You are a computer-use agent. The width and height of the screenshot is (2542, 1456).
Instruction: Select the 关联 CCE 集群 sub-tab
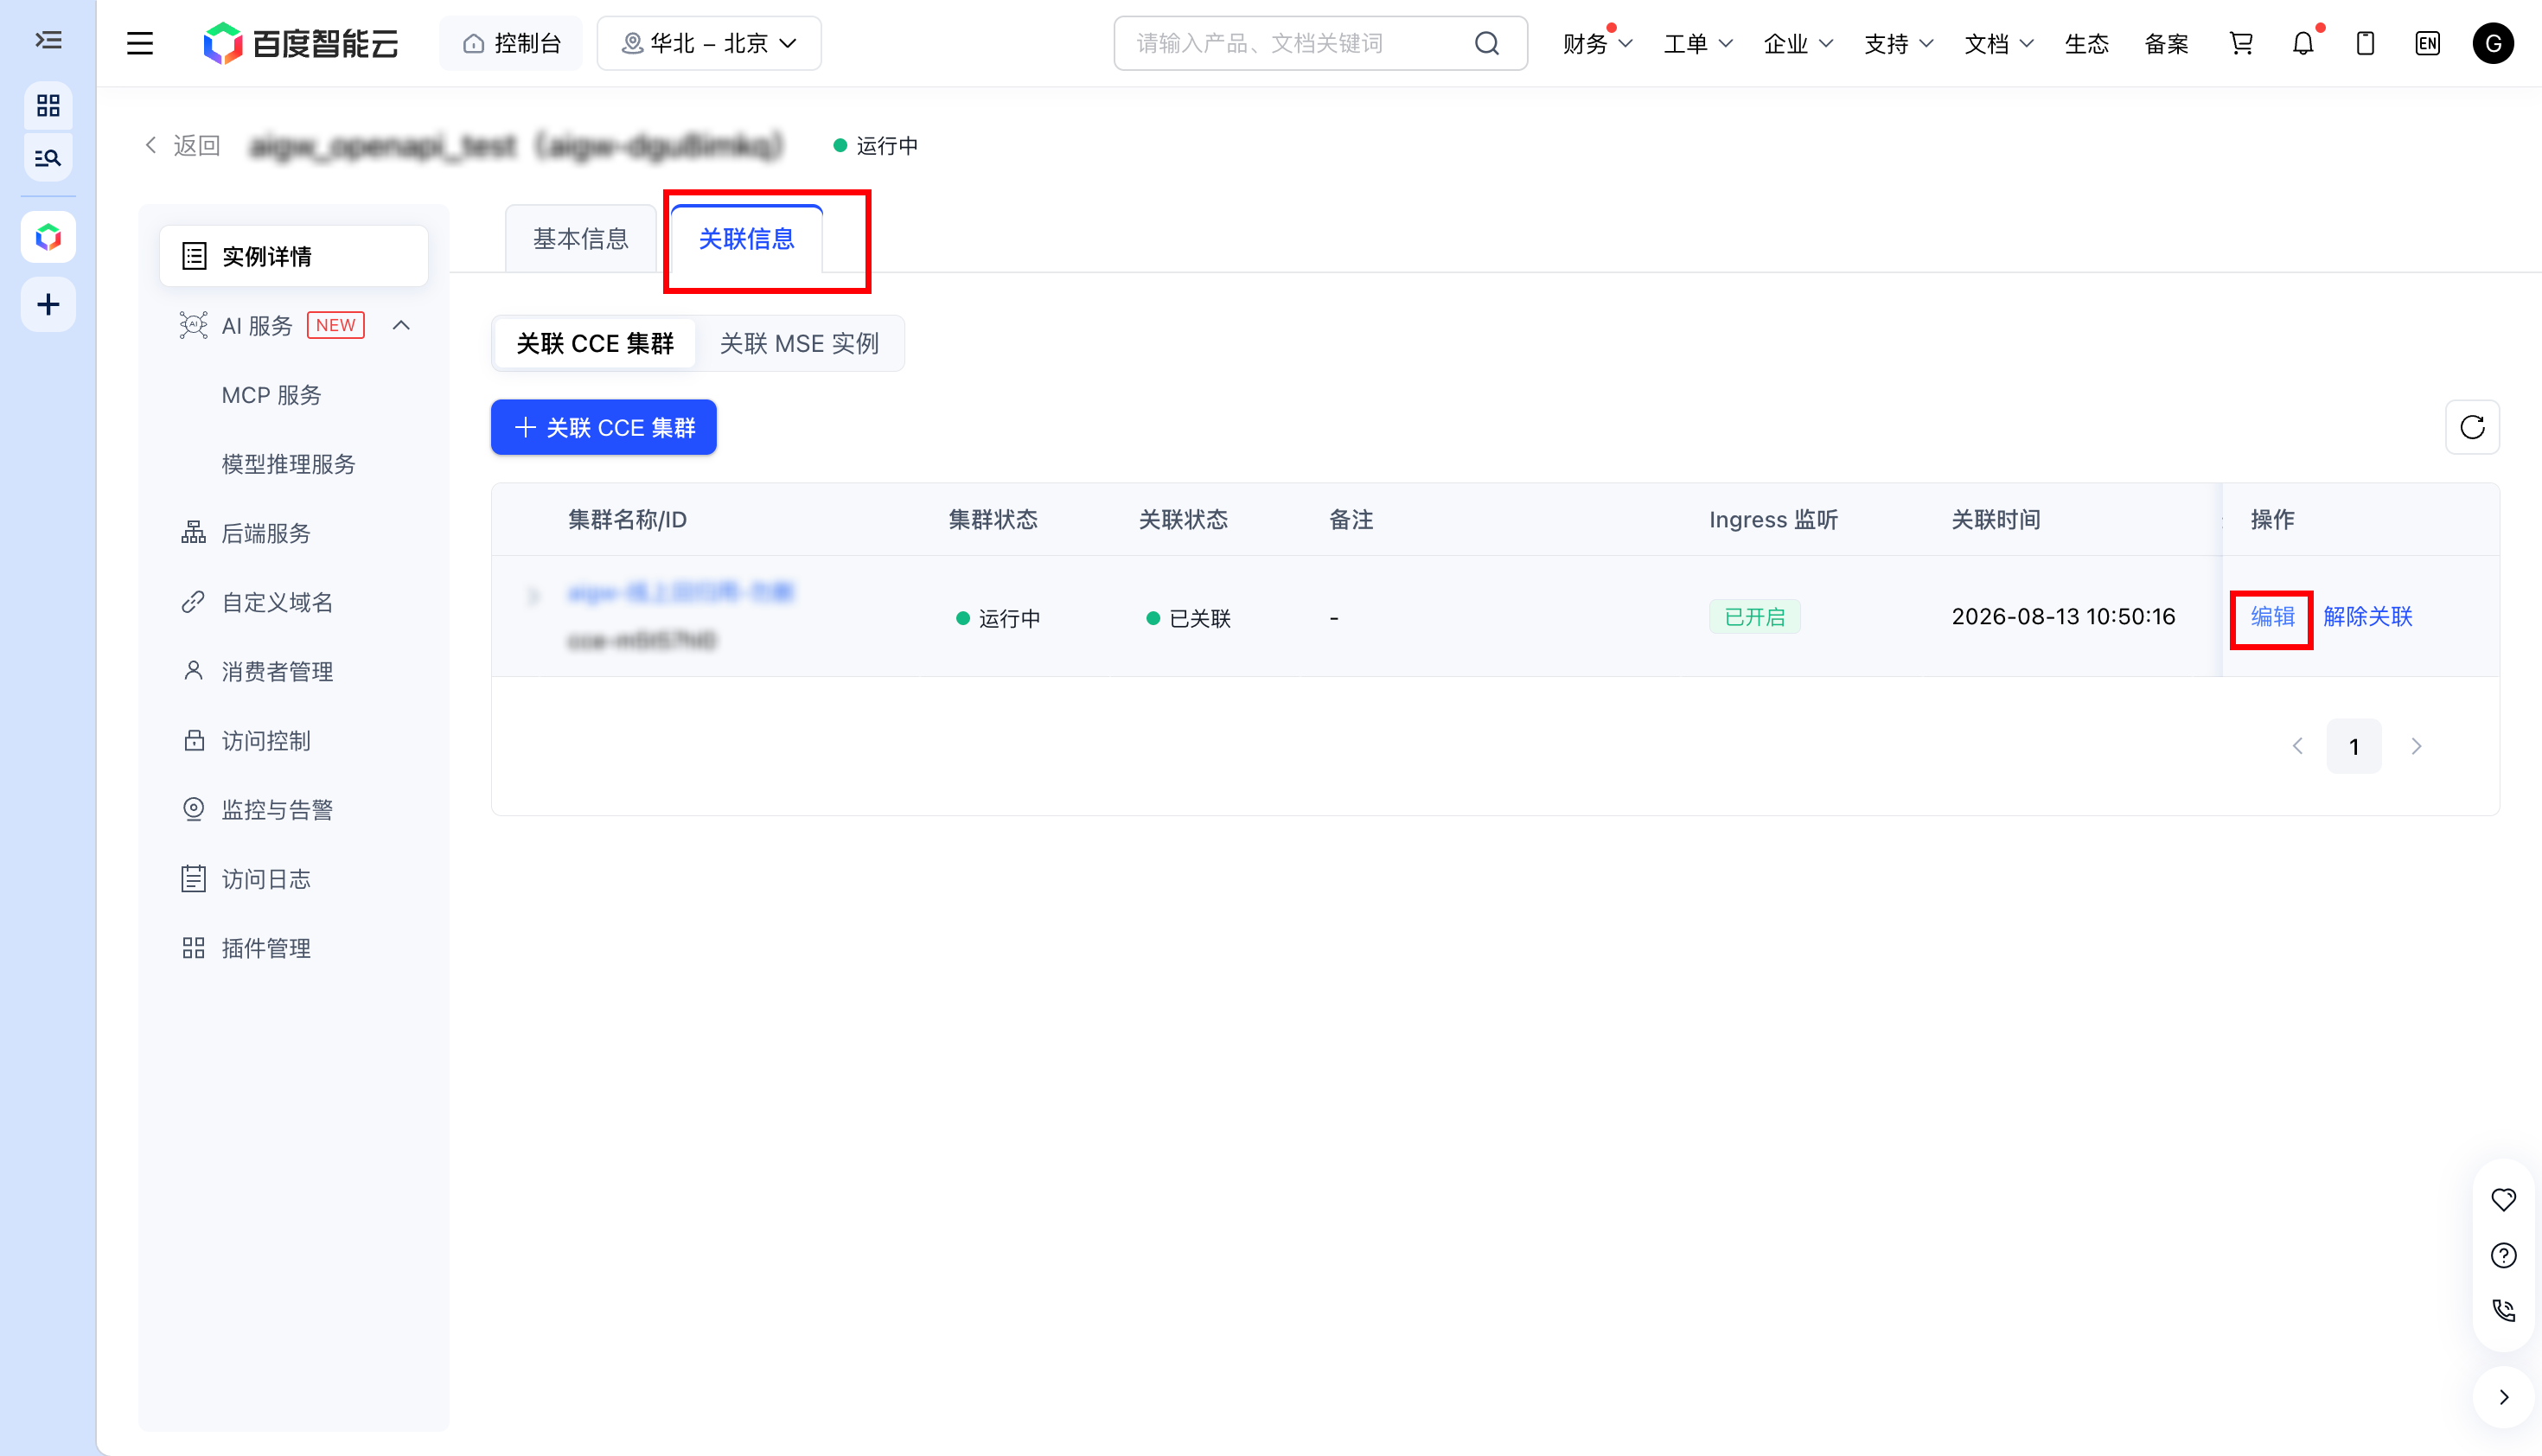[595, 344]
